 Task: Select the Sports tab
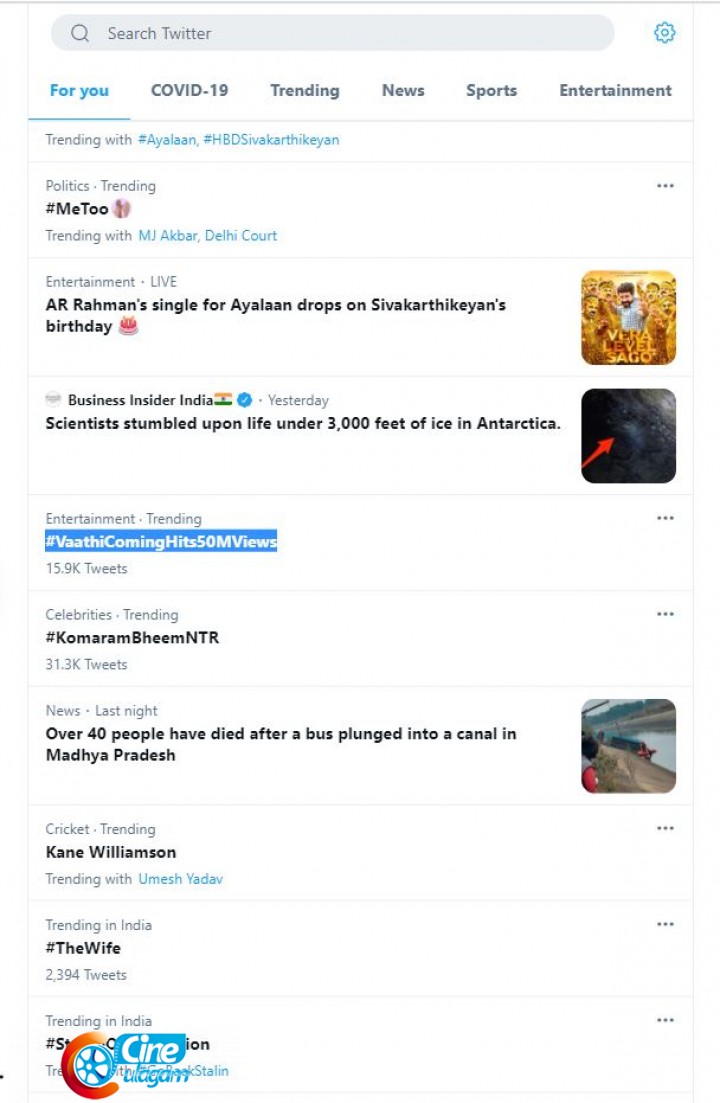[x=491, y=90]
